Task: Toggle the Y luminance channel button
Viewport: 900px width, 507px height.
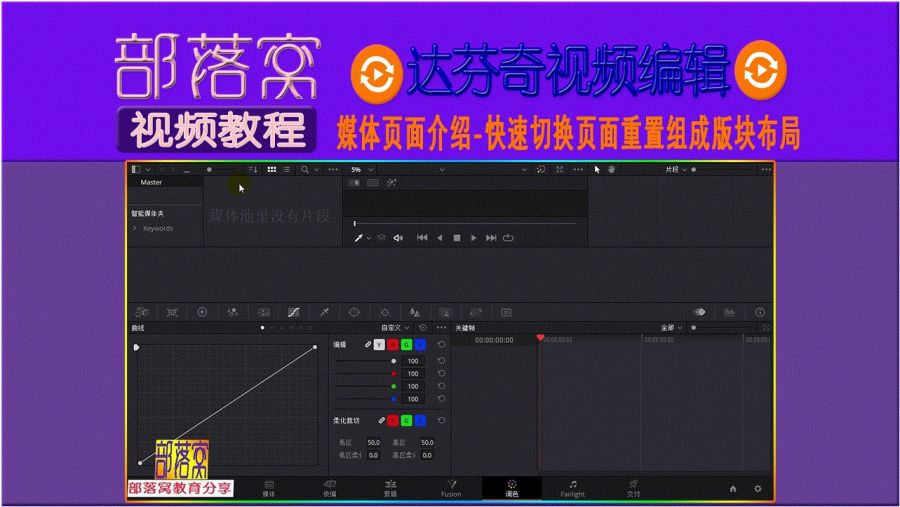Action: 379,345
